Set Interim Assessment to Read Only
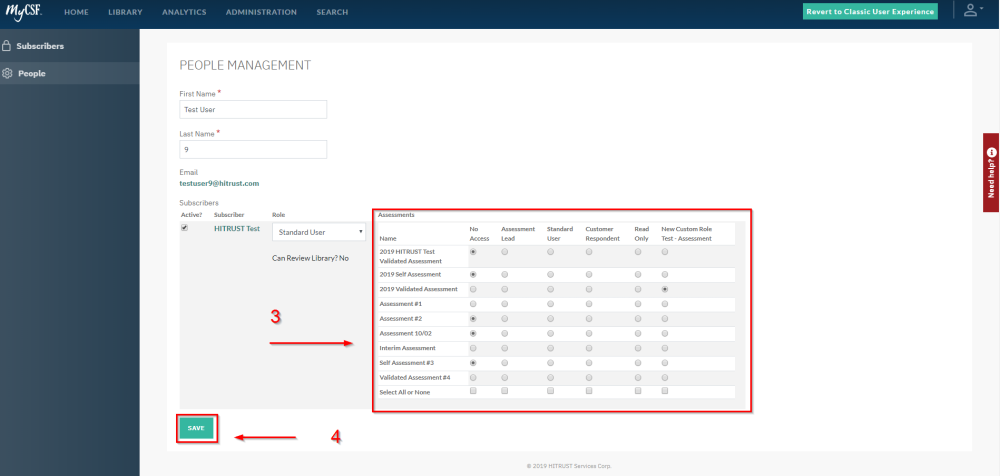 pos(638,347)
